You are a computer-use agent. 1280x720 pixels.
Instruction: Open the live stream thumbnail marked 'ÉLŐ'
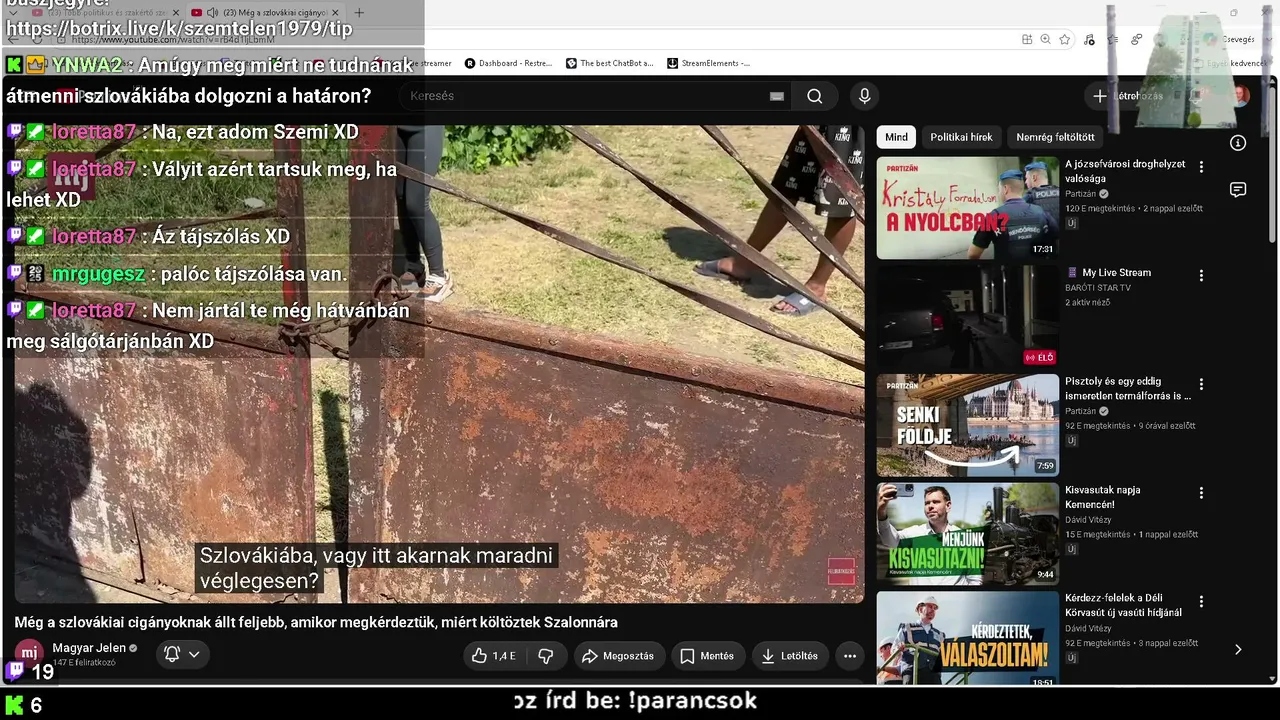point(967,316)
